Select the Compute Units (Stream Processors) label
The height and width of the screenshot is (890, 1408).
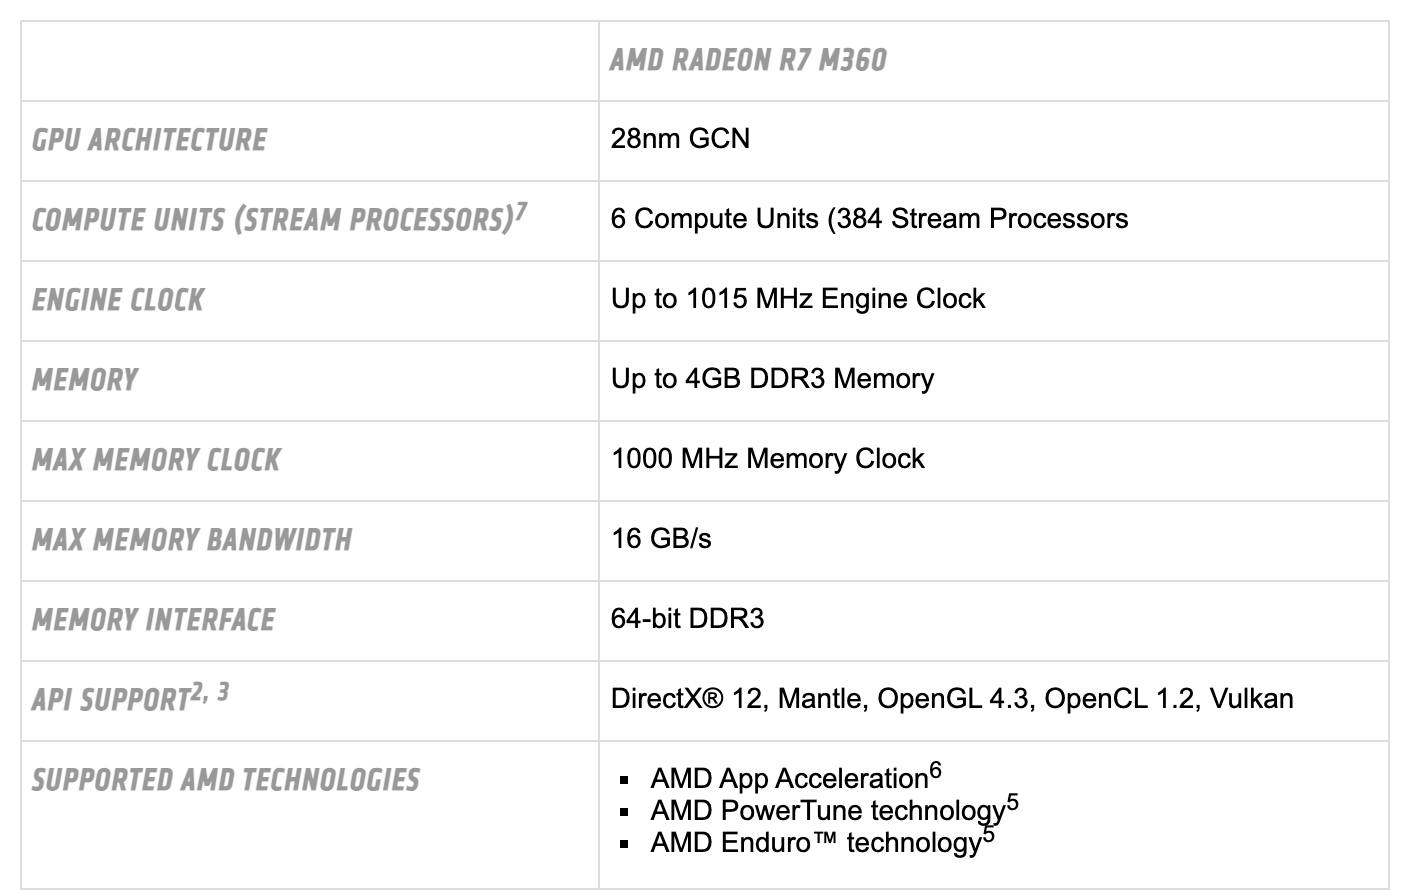coord(272,220)
